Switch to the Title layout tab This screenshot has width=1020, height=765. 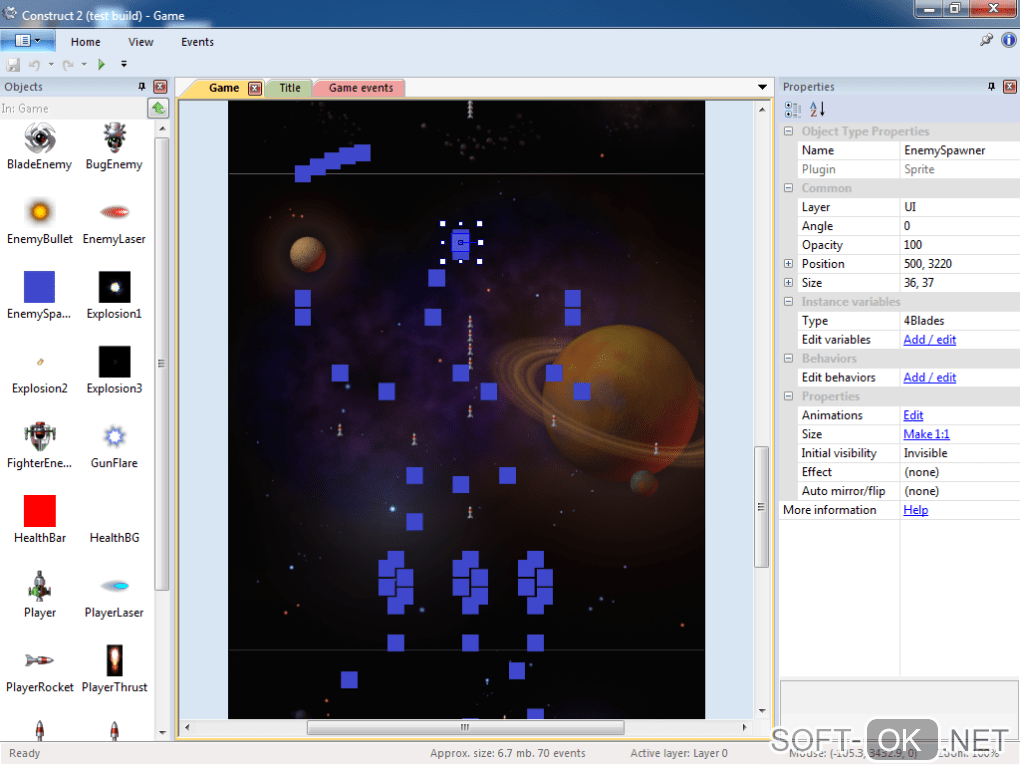(289, 88)
